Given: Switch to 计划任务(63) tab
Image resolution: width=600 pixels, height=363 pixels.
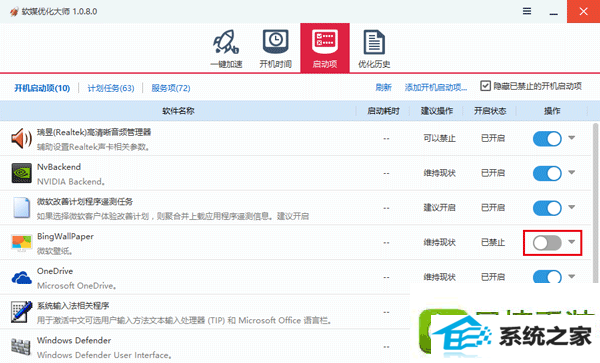Looking at the screenshot, I should click(x=111, y=88).
